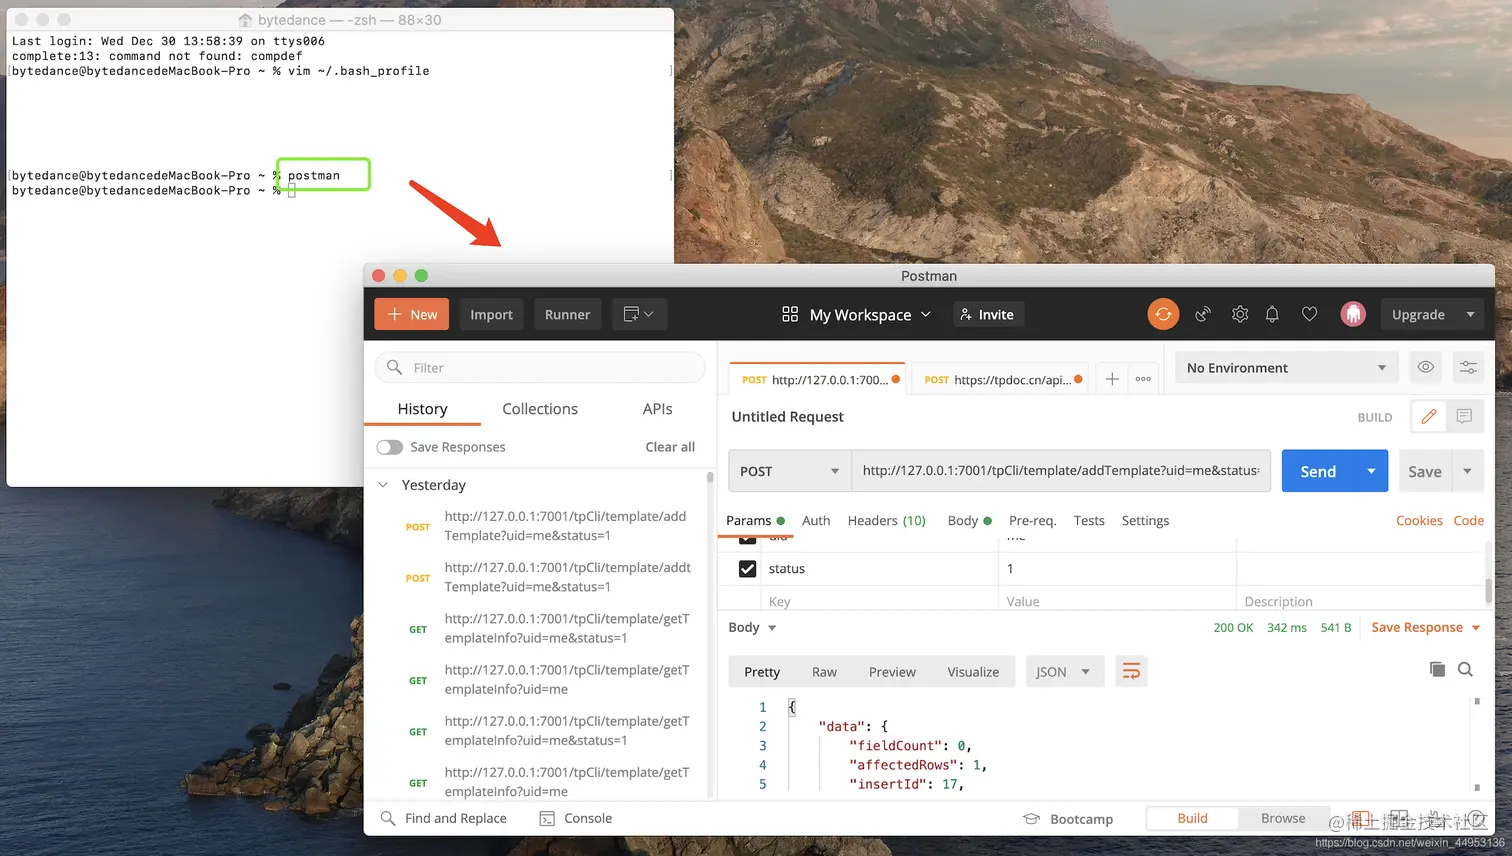Open the user avatar menu
Viewport: 1512px width, 856px height.
coord(1353,314)
